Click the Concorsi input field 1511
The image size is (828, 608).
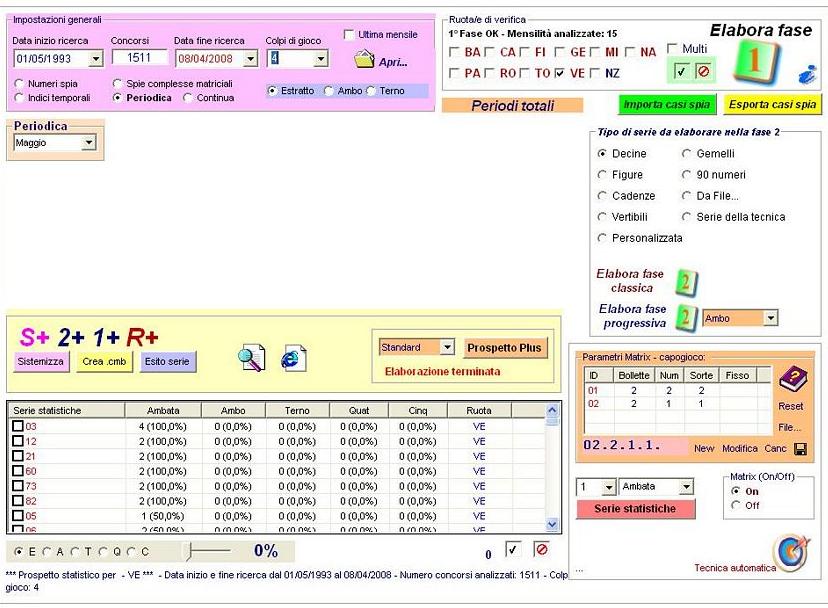tap(139, 58)
